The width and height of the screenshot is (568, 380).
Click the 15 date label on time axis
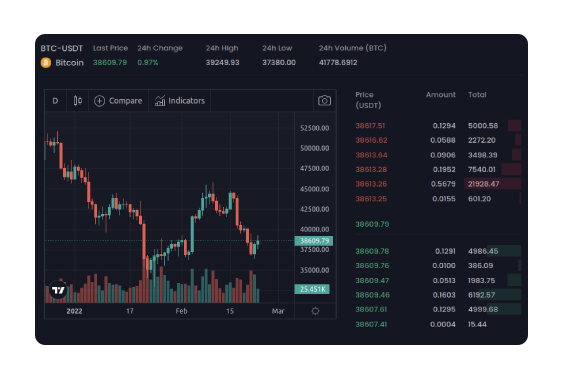(x=230, y=311)
